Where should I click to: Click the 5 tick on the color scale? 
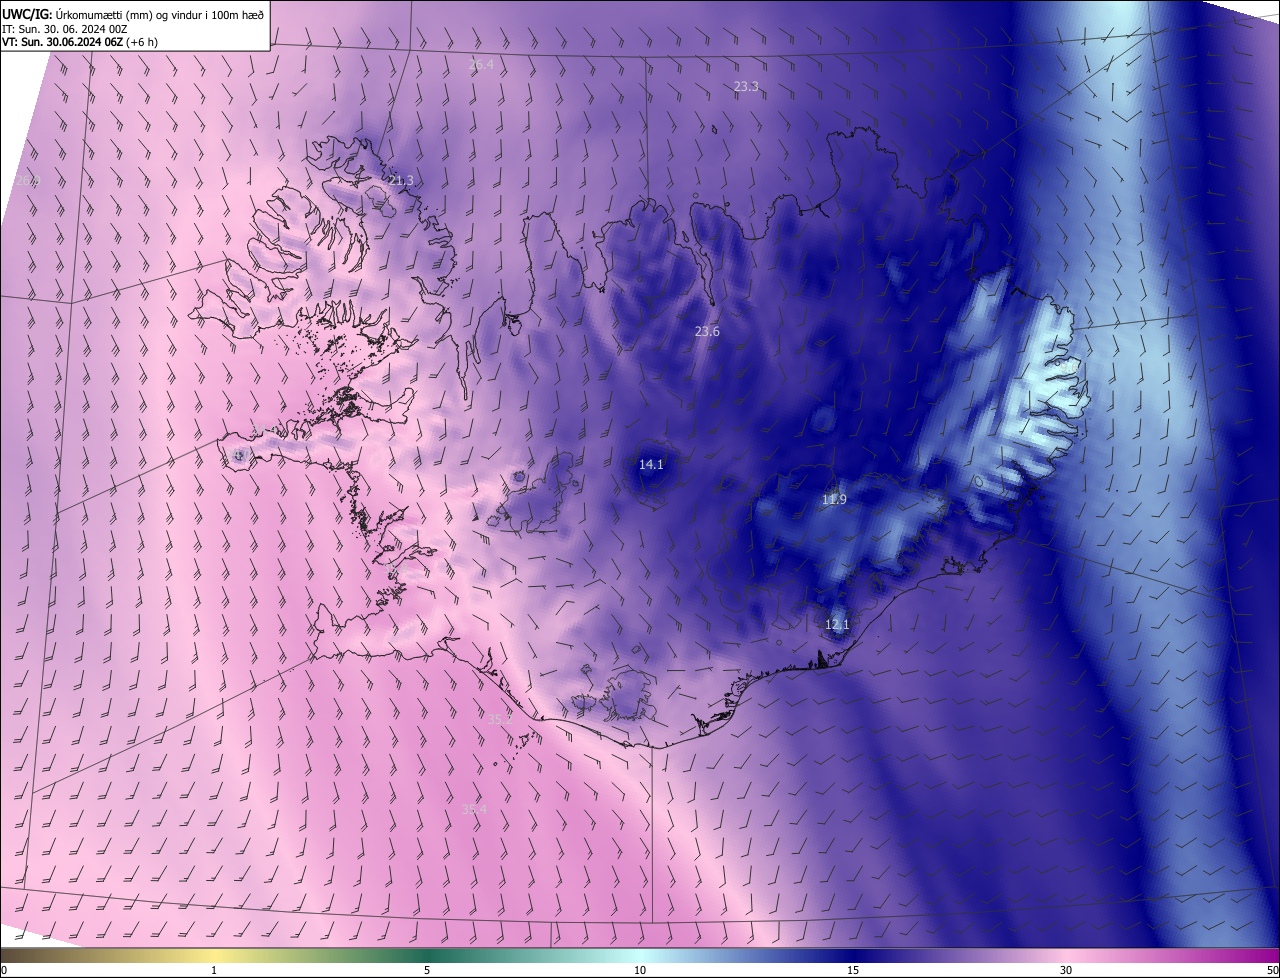(427, 971)
